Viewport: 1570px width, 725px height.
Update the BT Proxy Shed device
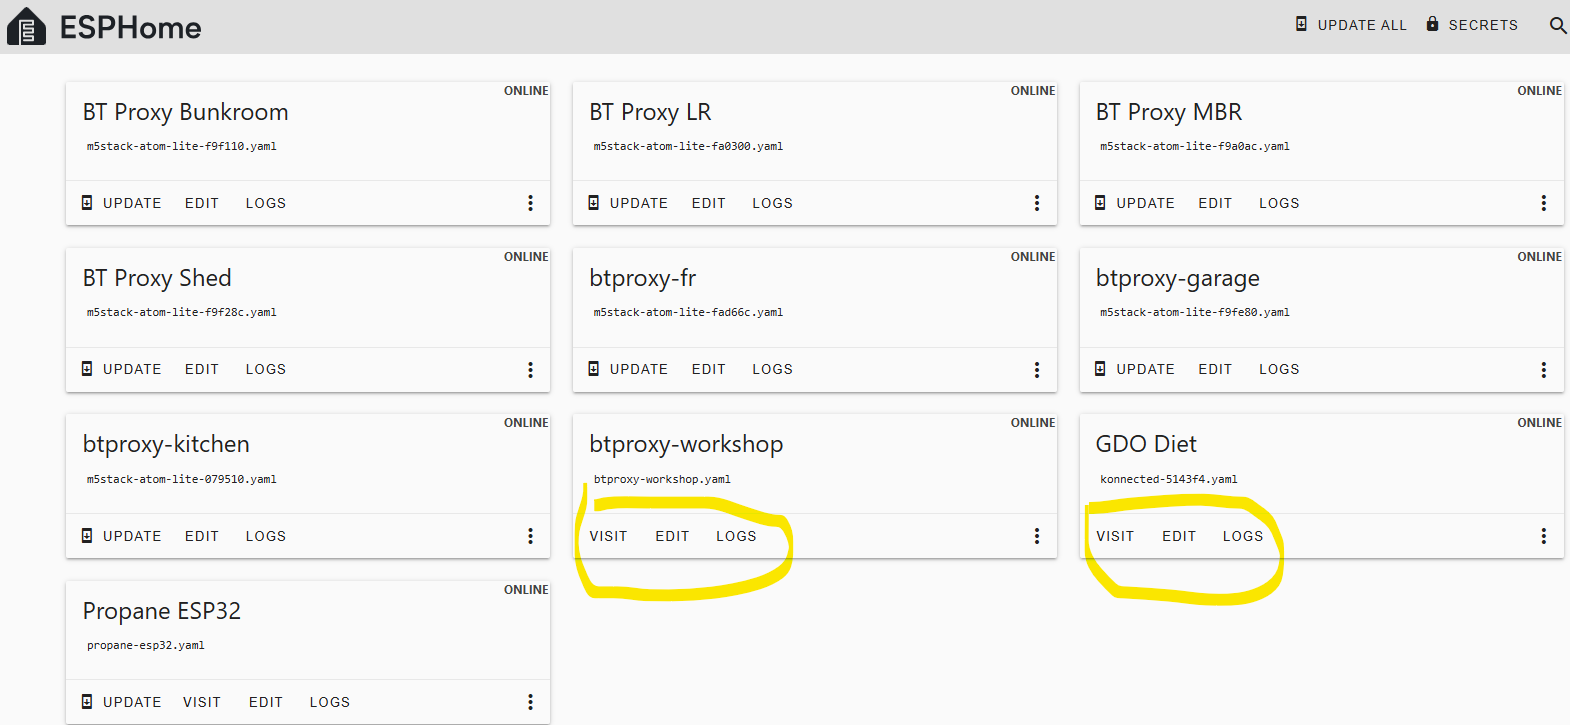click(x=121, y=369)
